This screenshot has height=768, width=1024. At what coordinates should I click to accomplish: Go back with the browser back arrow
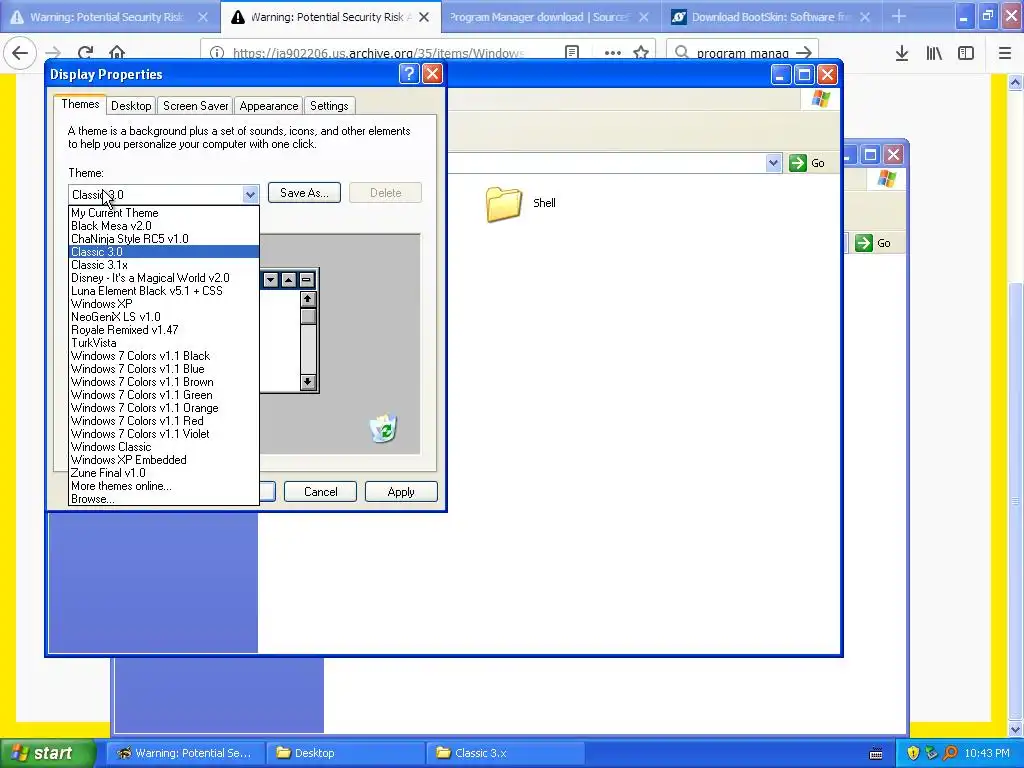tap(20, 52)
